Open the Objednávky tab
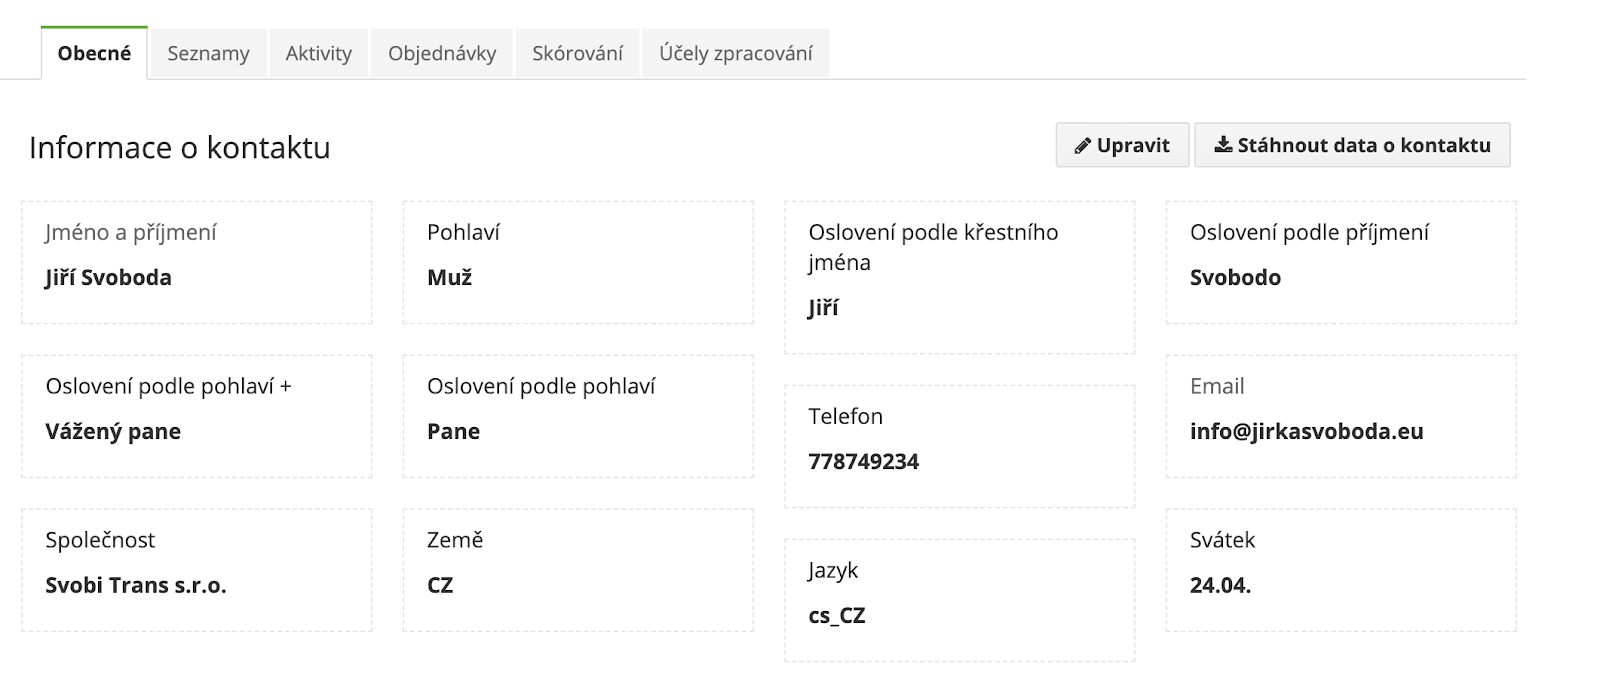This screenshot has width=1600, height=700. [442, 53]
